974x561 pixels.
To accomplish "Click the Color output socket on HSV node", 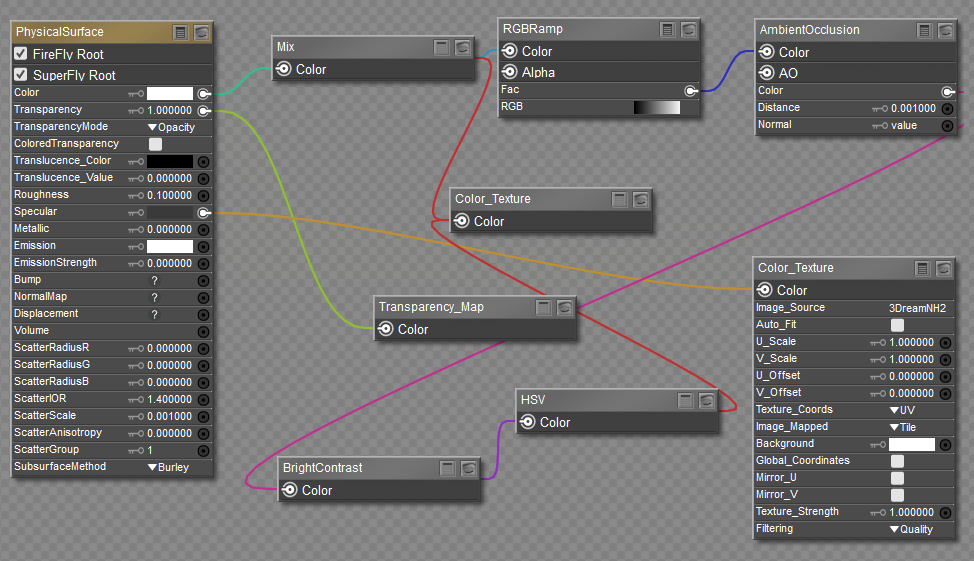I will point(528,422).
